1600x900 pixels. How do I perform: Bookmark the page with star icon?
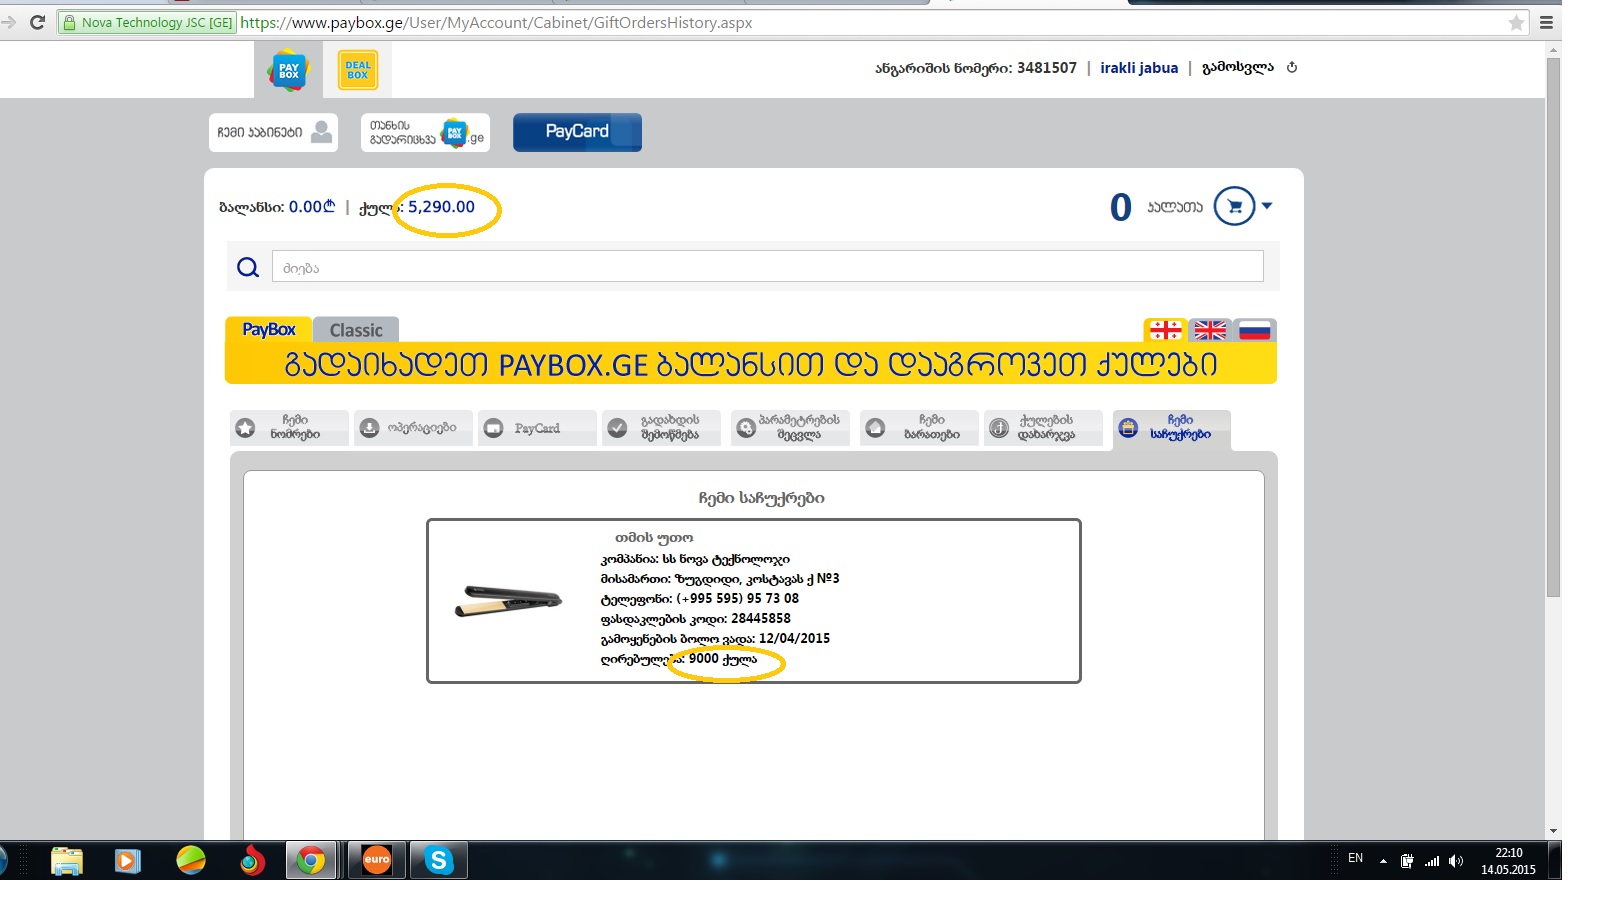click(x=1516, y=22)
